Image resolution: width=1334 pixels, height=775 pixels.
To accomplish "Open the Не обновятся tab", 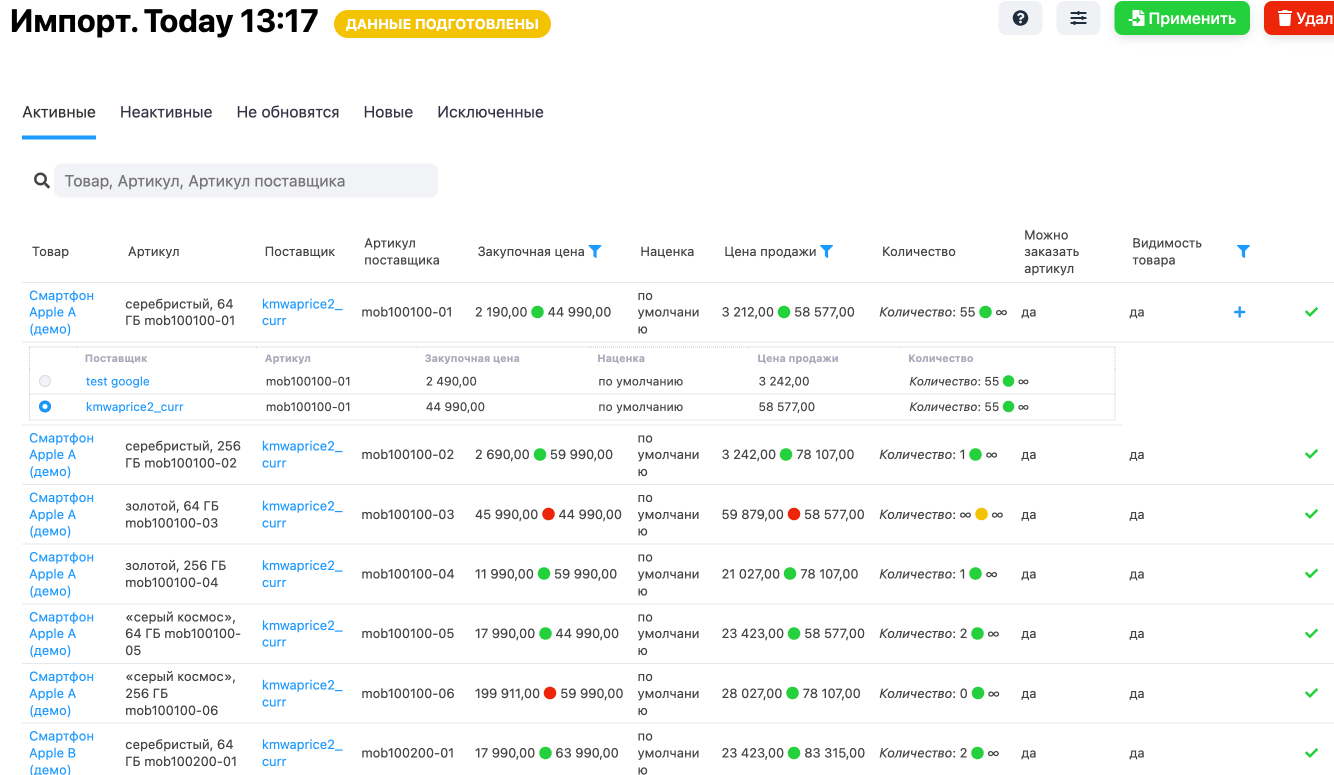I will [x=288, y=112].
